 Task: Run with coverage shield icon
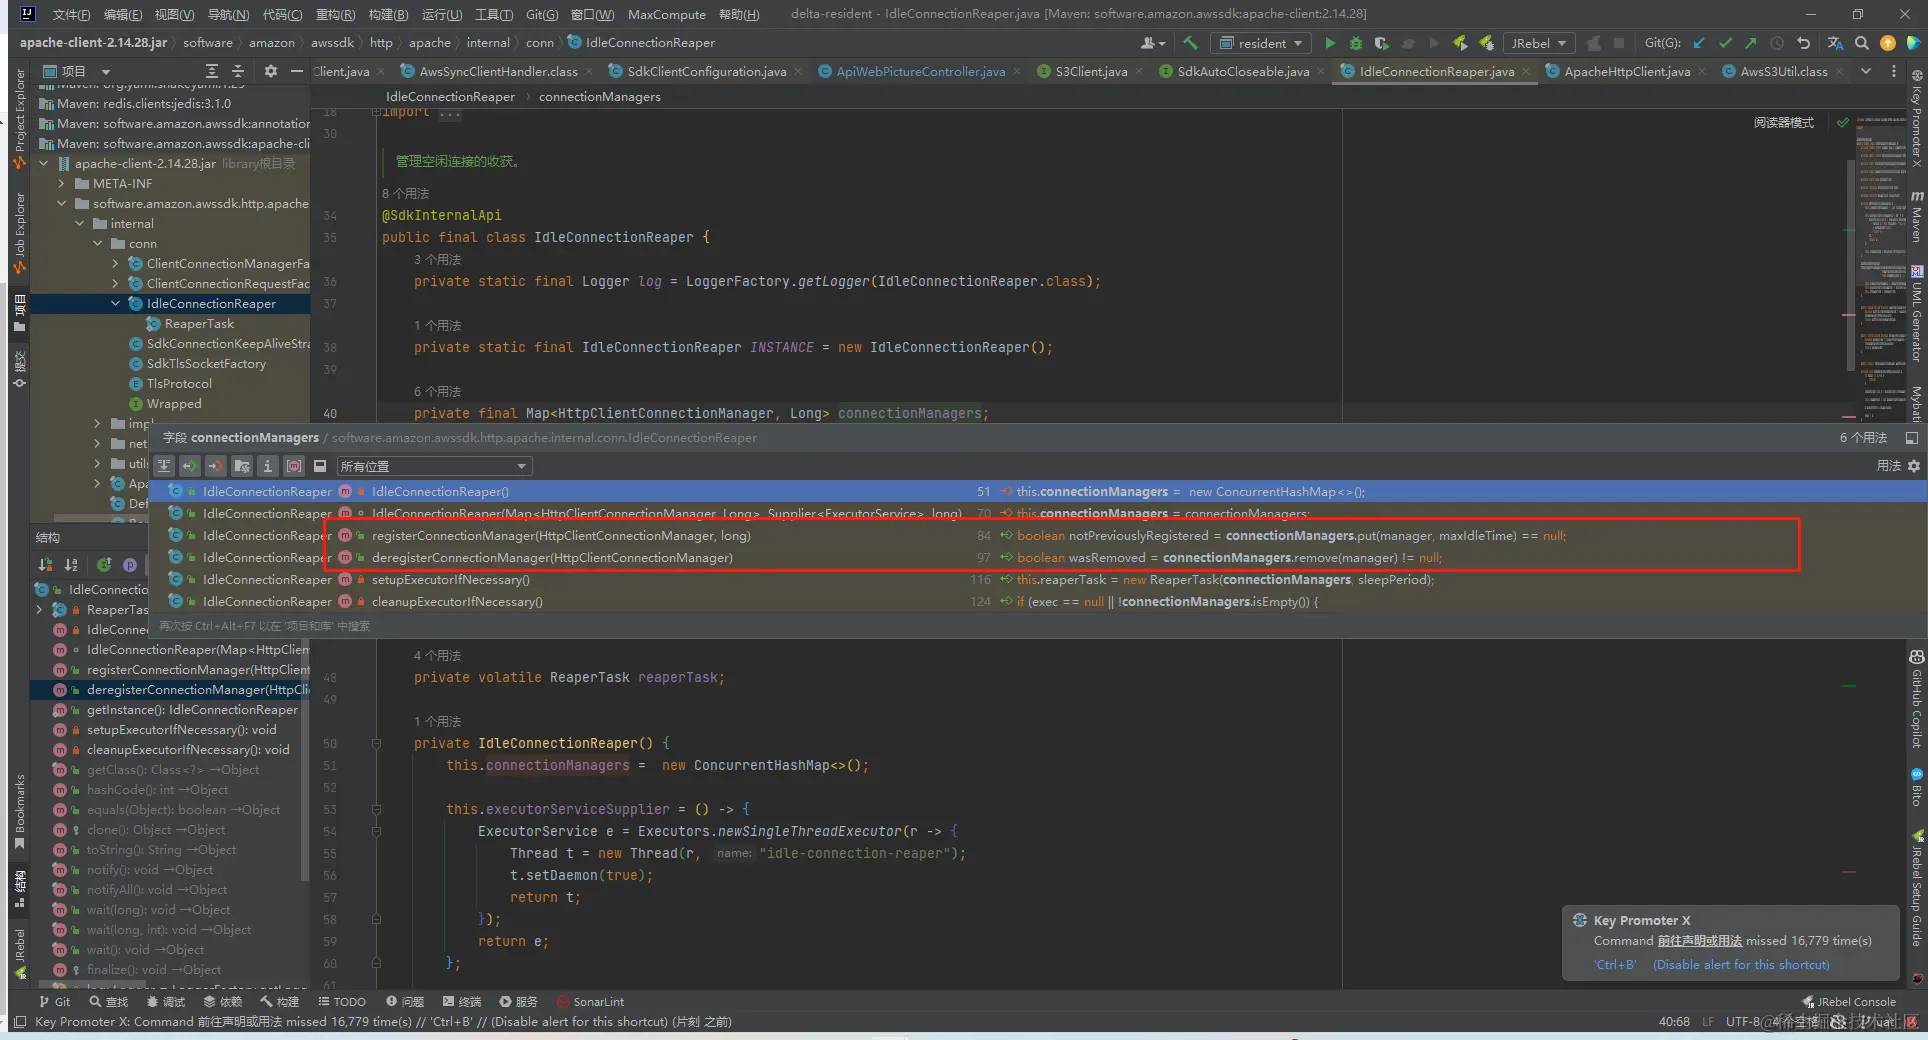click(x=1381, y=43)
